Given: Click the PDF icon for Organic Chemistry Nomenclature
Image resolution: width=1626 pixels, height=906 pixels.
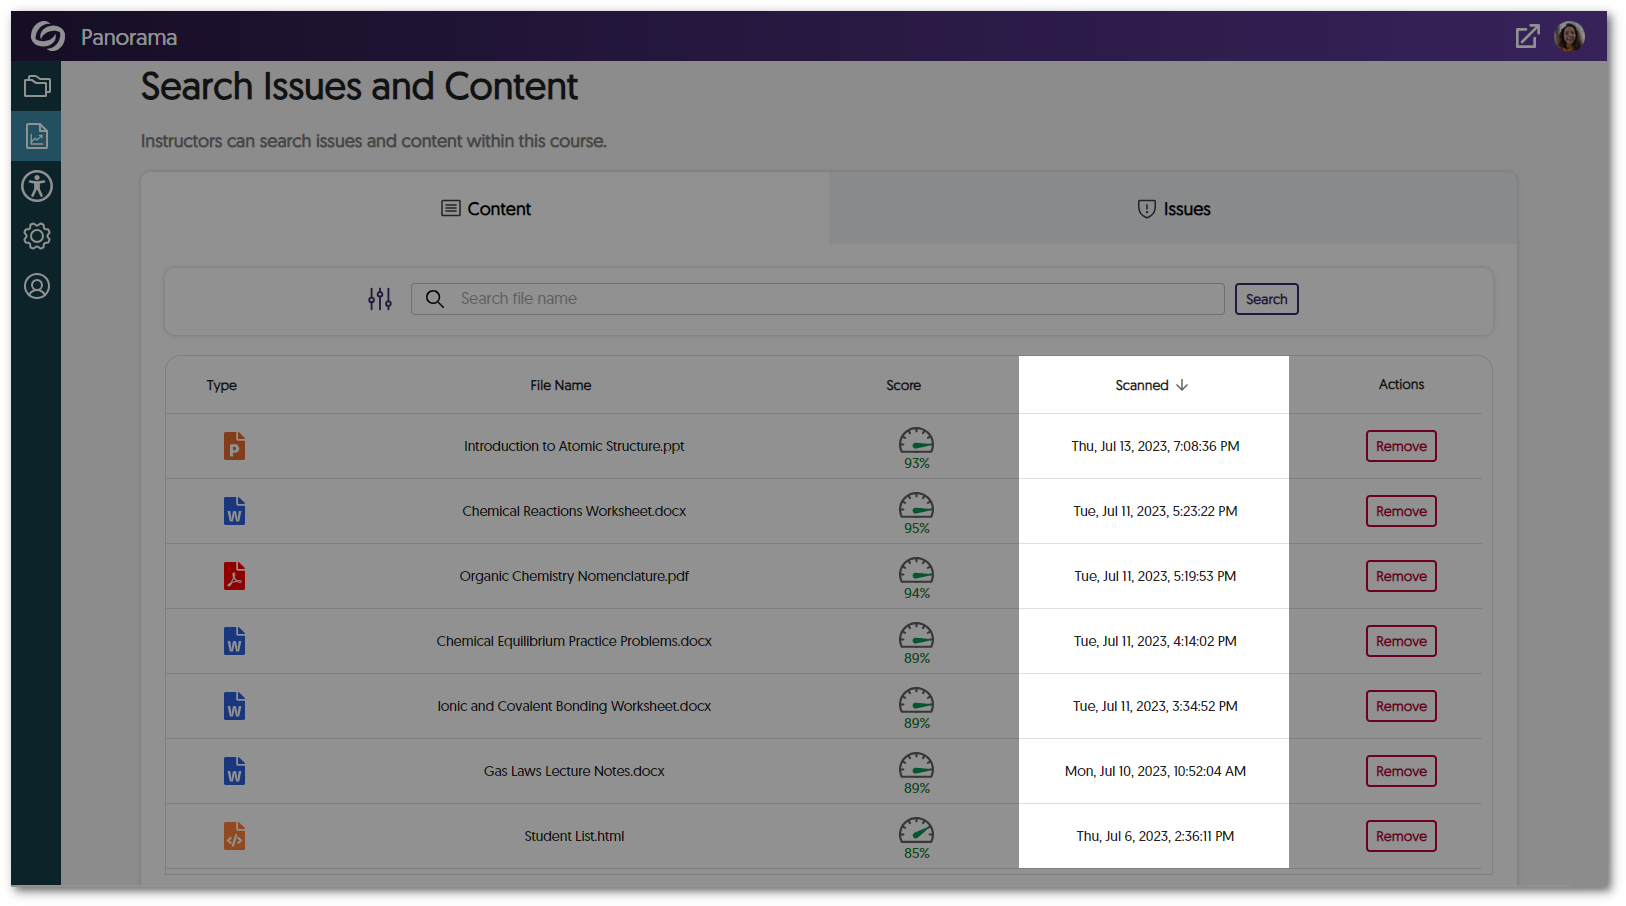Looking at the screenshot, I should (234, 576).
